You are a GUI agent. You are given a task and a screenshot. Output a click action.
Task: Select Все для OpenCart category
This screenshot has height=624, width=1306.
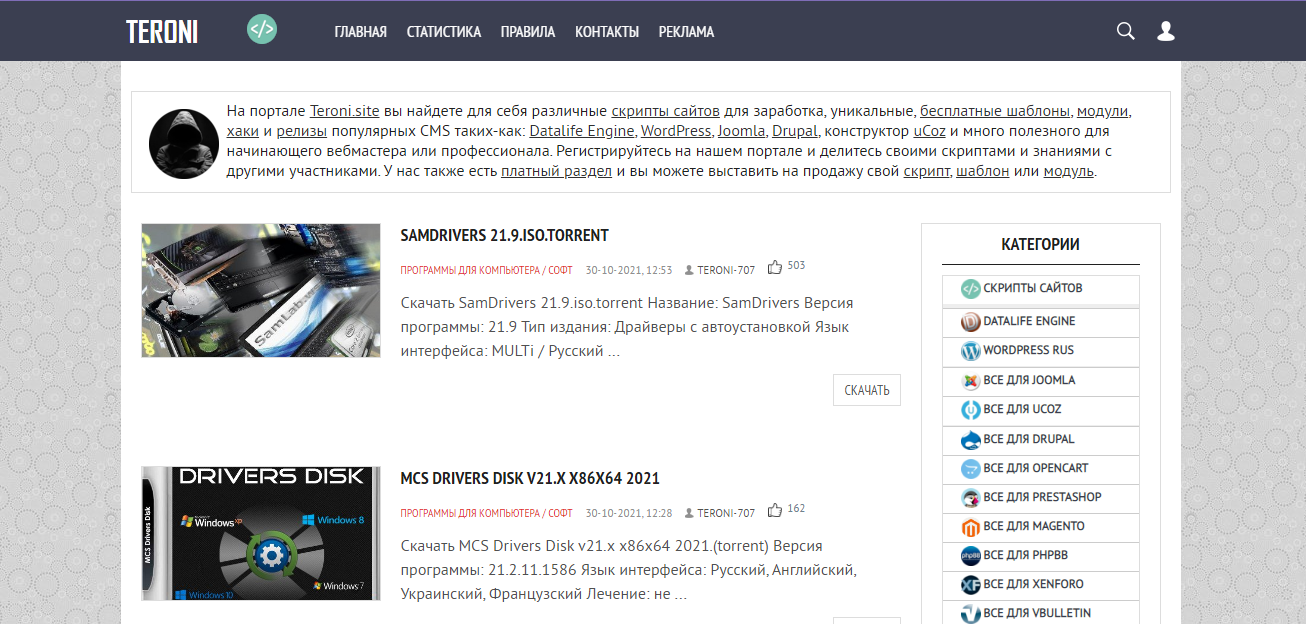point(1035,468)
